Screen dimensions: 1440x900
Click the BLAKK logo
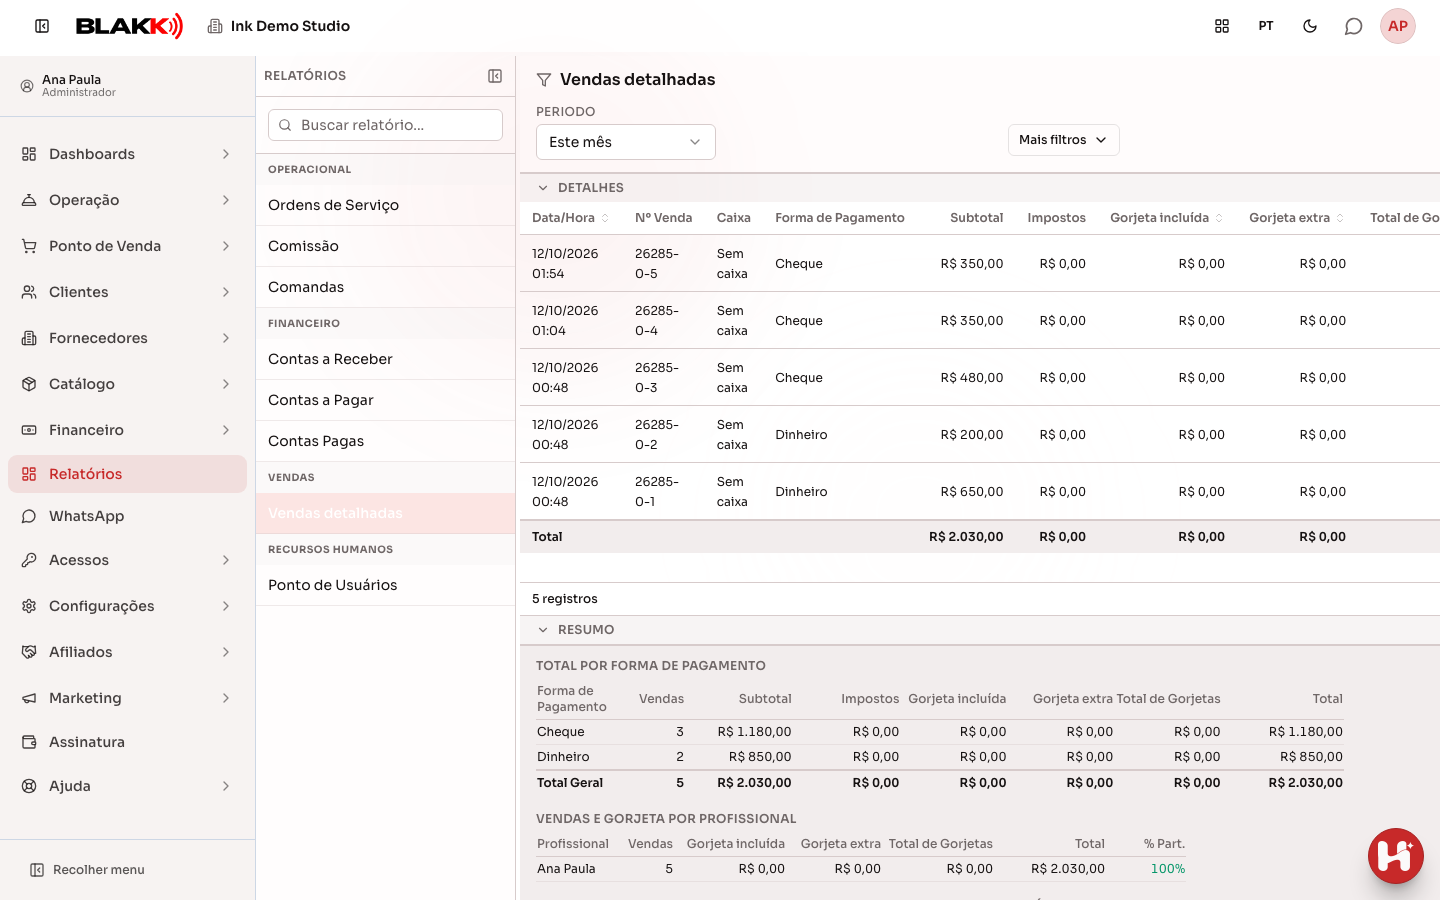click(x=130, y=26)
